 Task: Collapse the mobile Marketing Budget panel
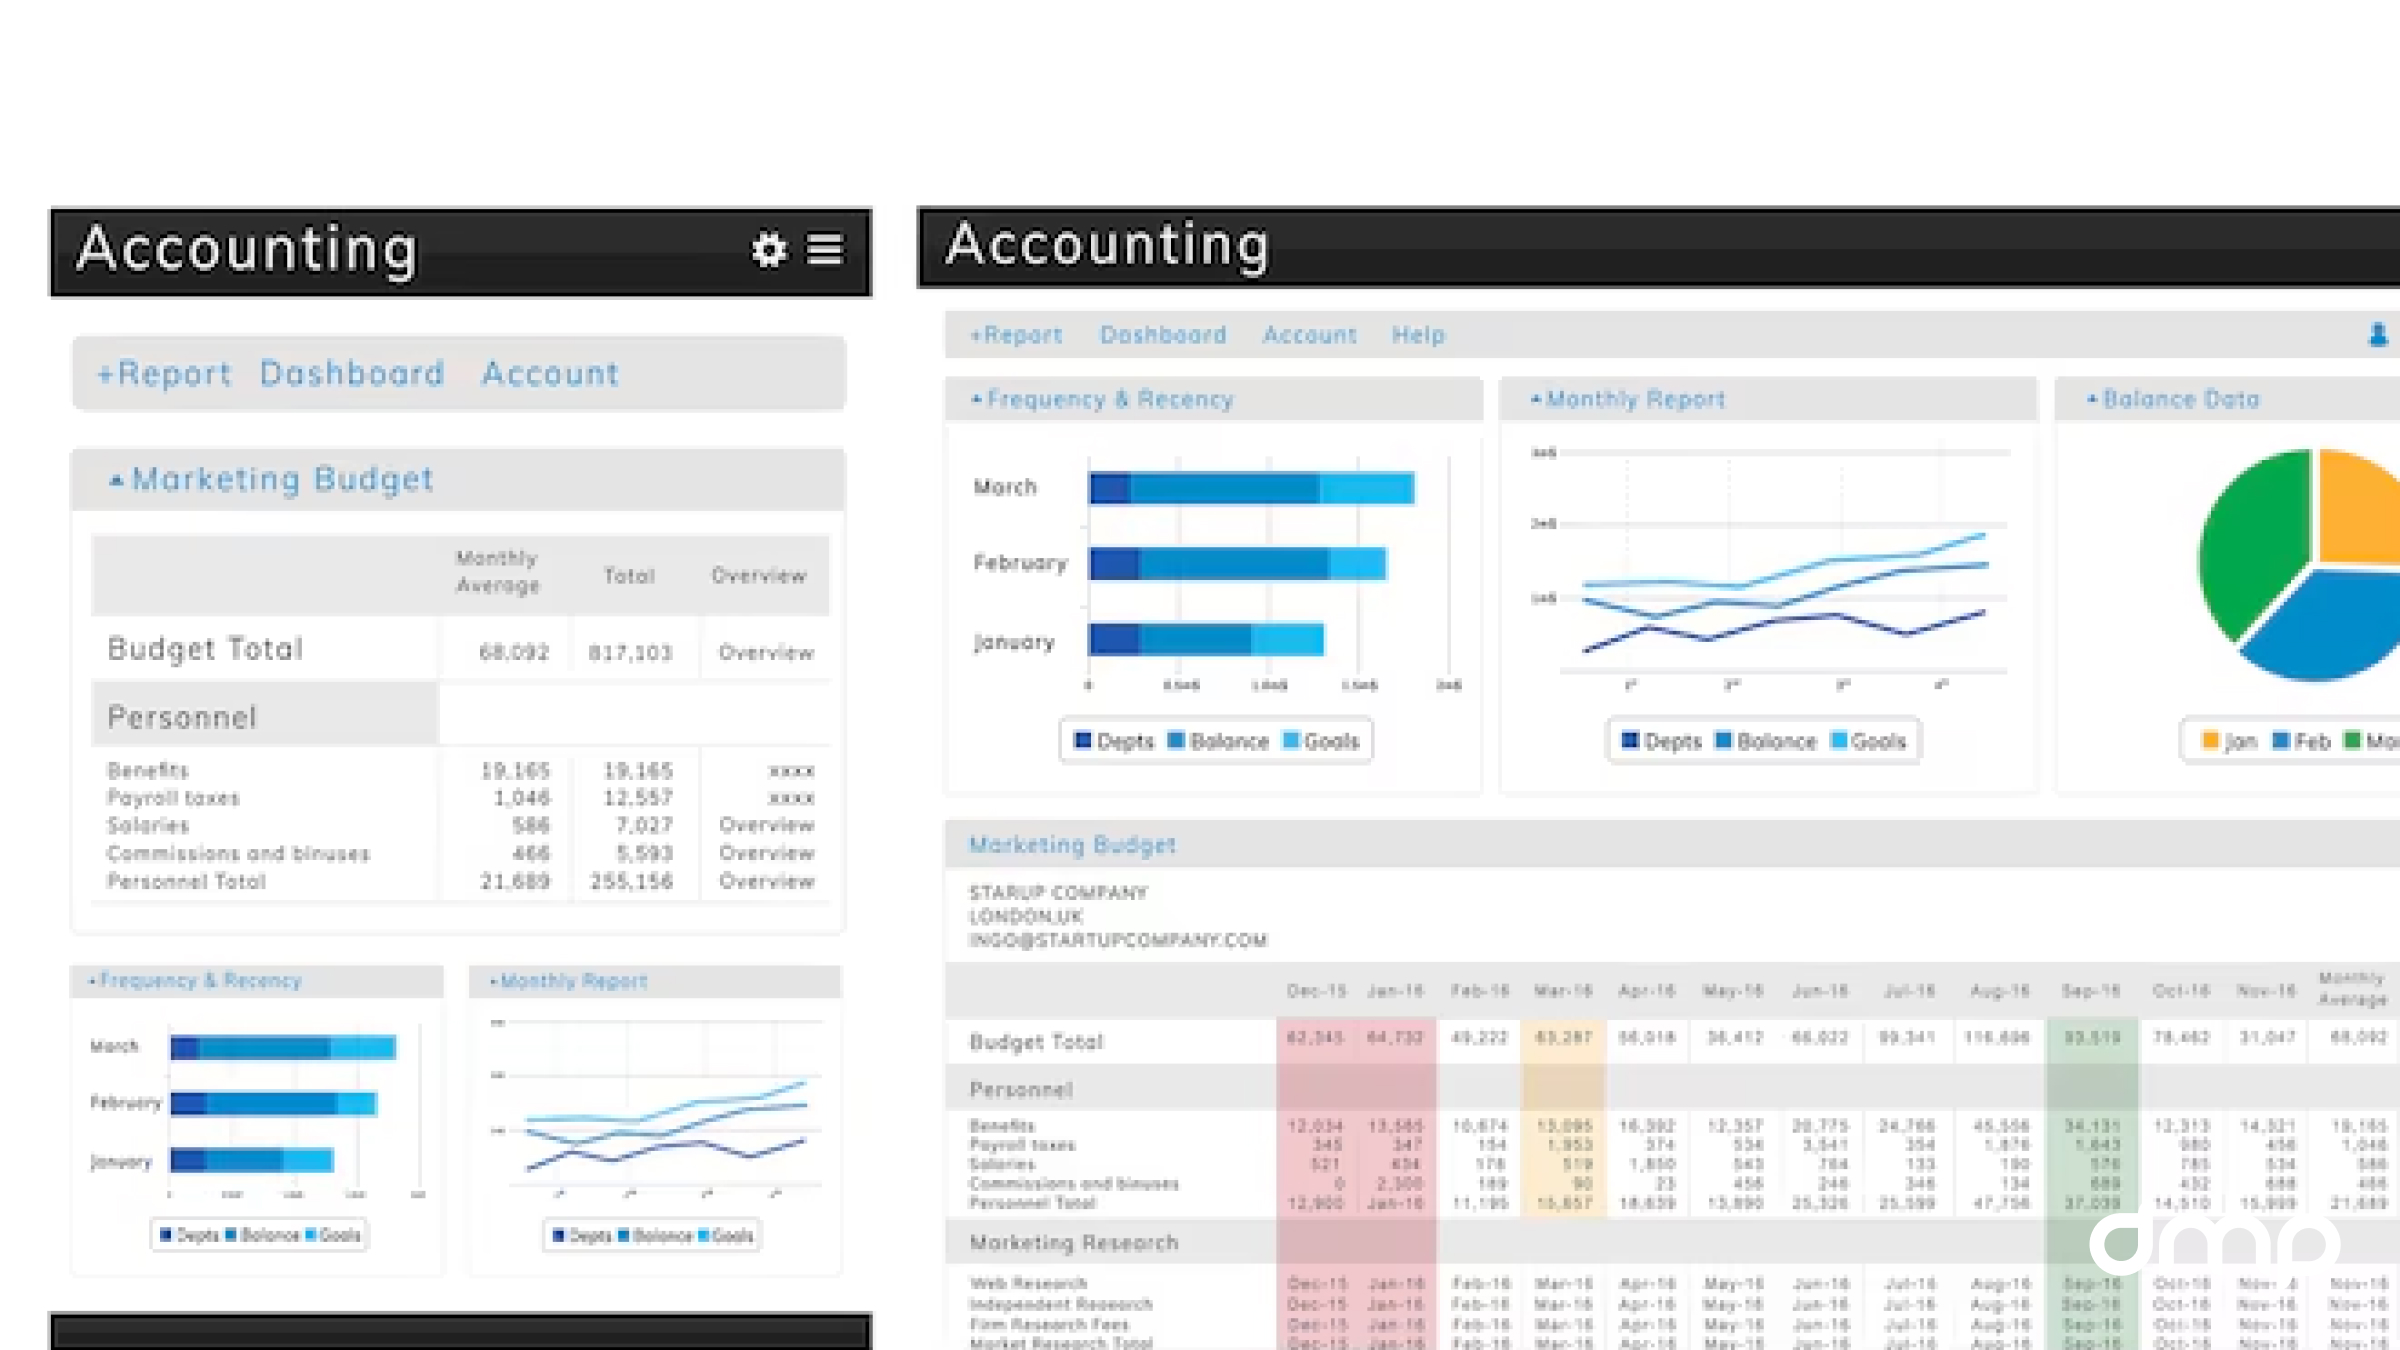(116, 481)
